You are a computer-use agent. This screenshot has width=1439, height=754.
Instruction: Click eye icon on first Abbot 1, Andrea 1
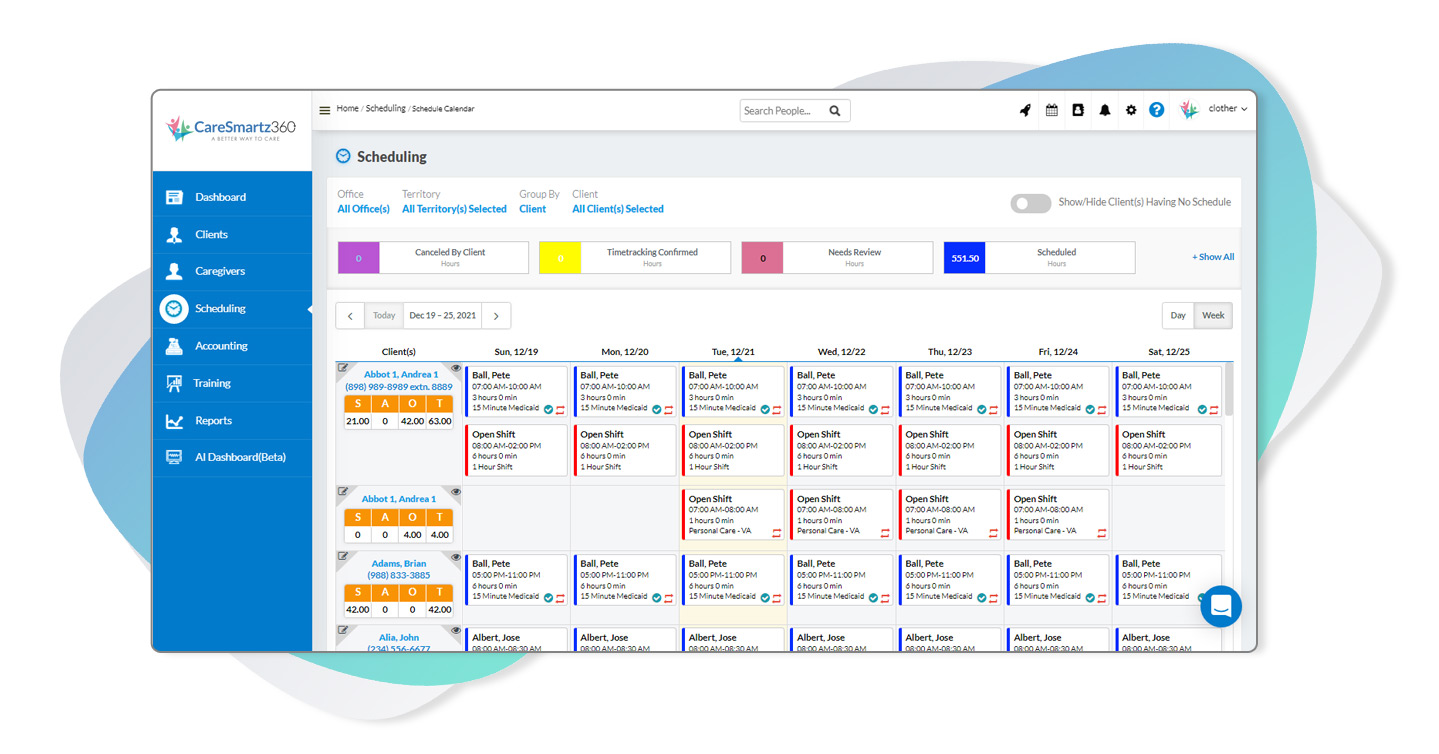click(x=456, y=368)
